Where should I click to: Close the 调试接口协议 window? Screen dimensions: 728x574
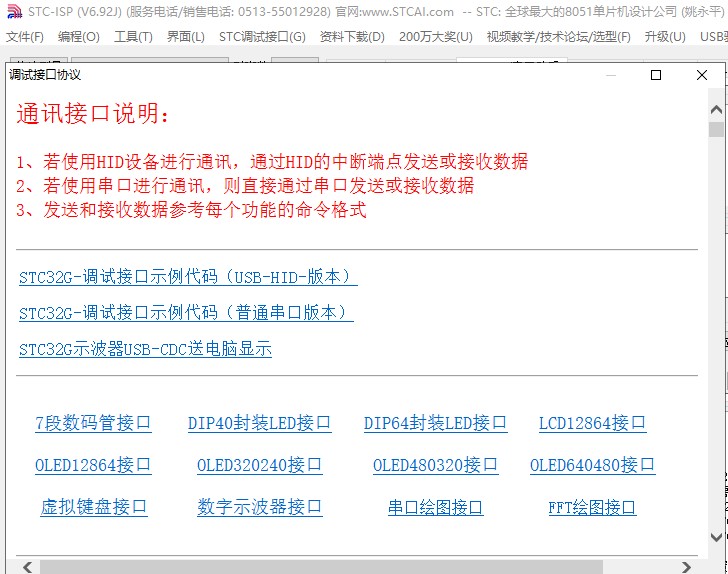pos(702,75)
